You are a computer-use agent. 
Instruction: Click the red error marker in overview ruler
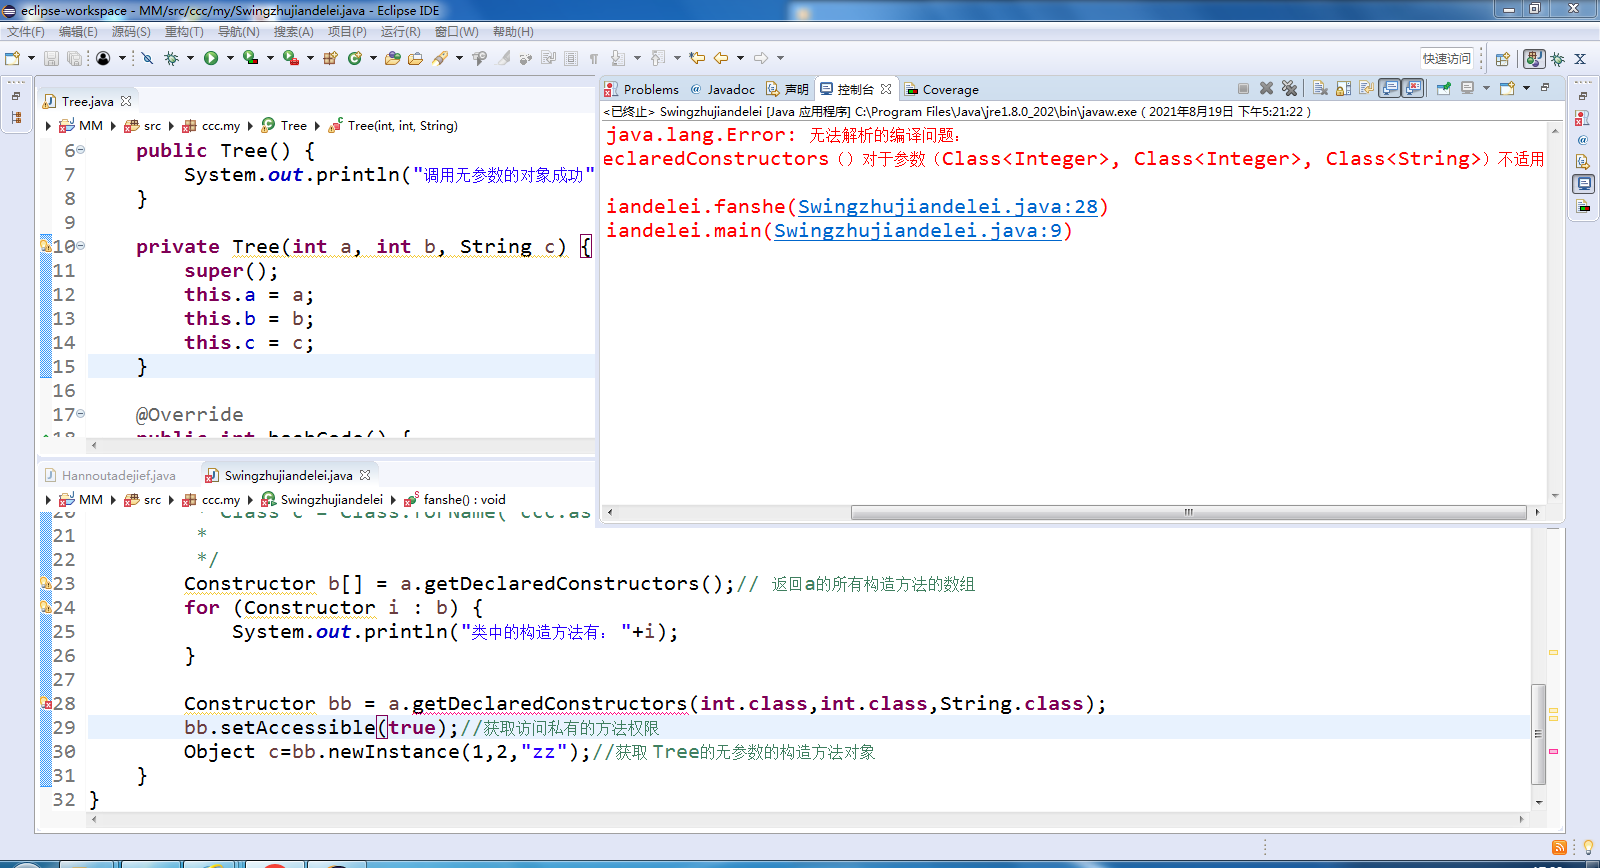tap(1553, 751)
